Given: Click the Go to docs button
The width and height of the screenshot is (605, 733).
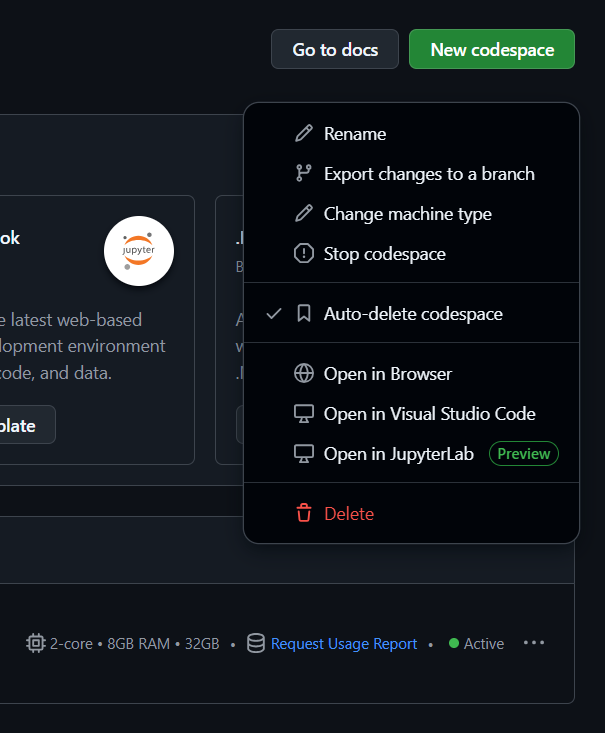Looking at the screenshot, I should 335,49.
